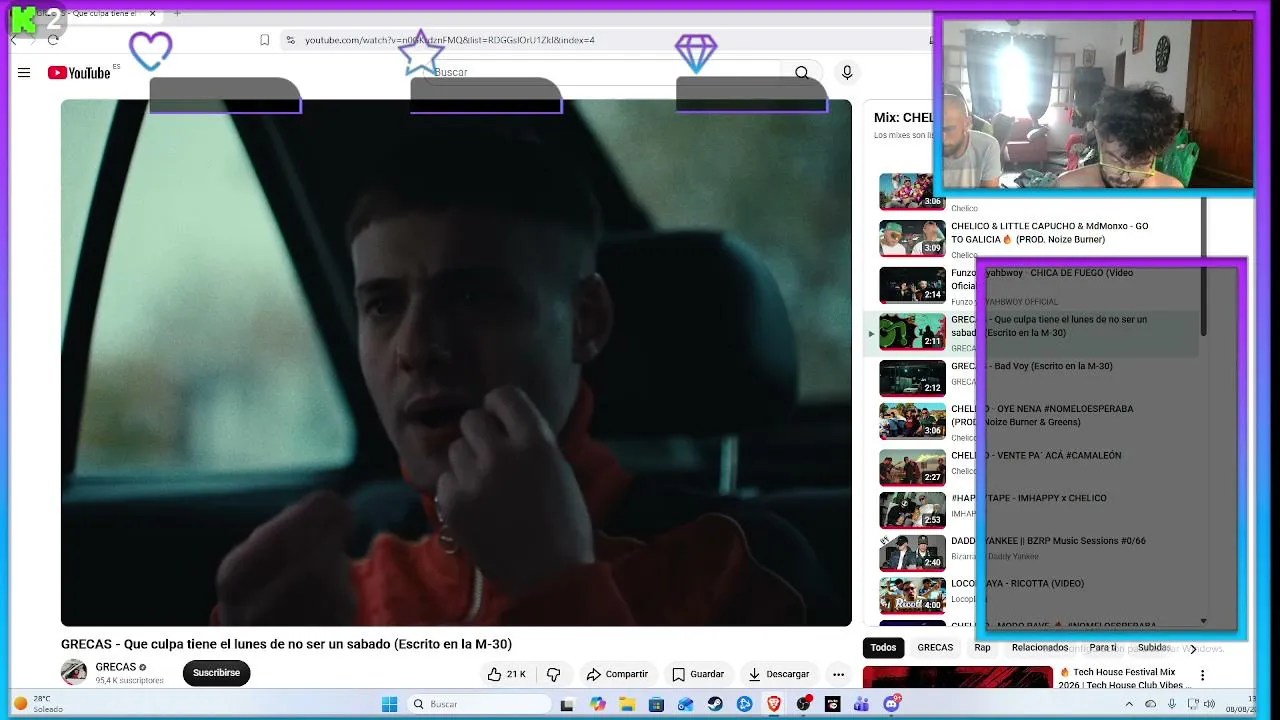View site information icon beside the URL
Screen dimensions: 1280x720
pyautogui.click(x=290, y=40)
